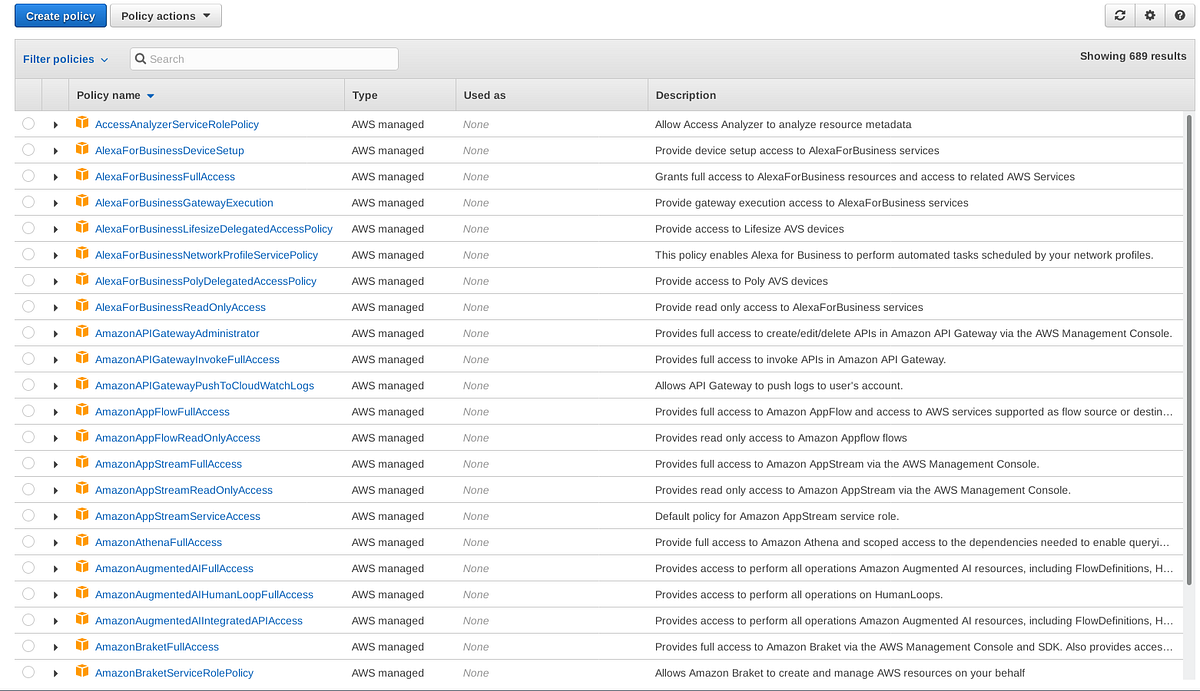The height and width of the screenshot is (691, 1200).
Task: Click the refresh policies icon
Action: pyautogui.click(x=1119, y=15)
